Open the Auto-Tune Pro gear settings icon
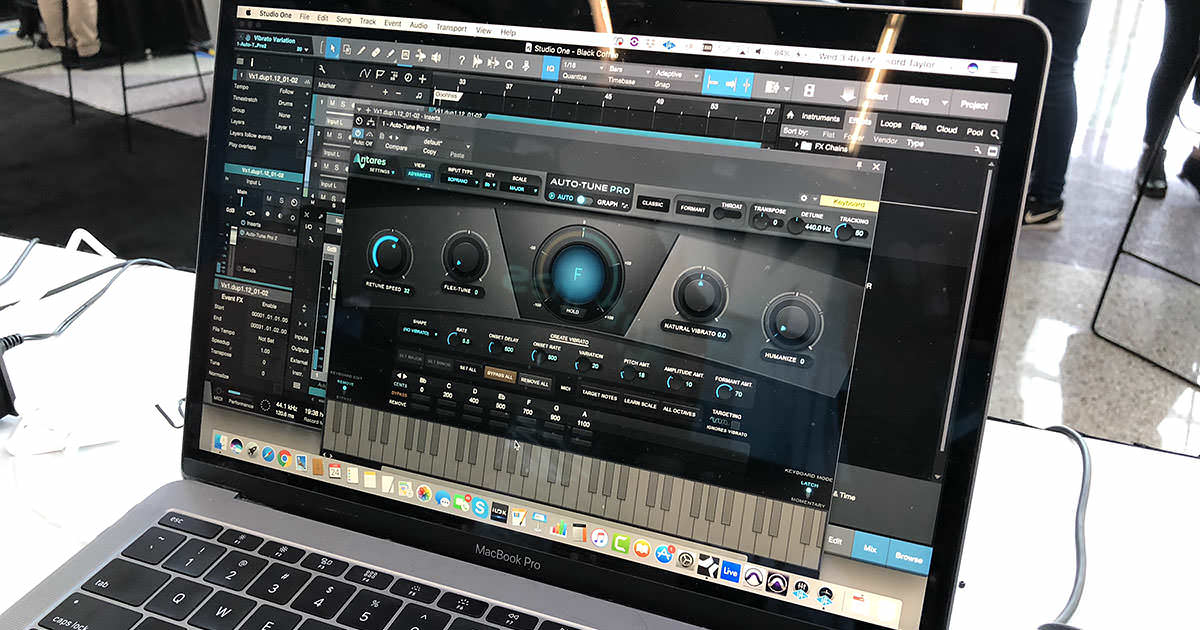The width and height of the screenshot is (1200, 630). click(803, 199)
